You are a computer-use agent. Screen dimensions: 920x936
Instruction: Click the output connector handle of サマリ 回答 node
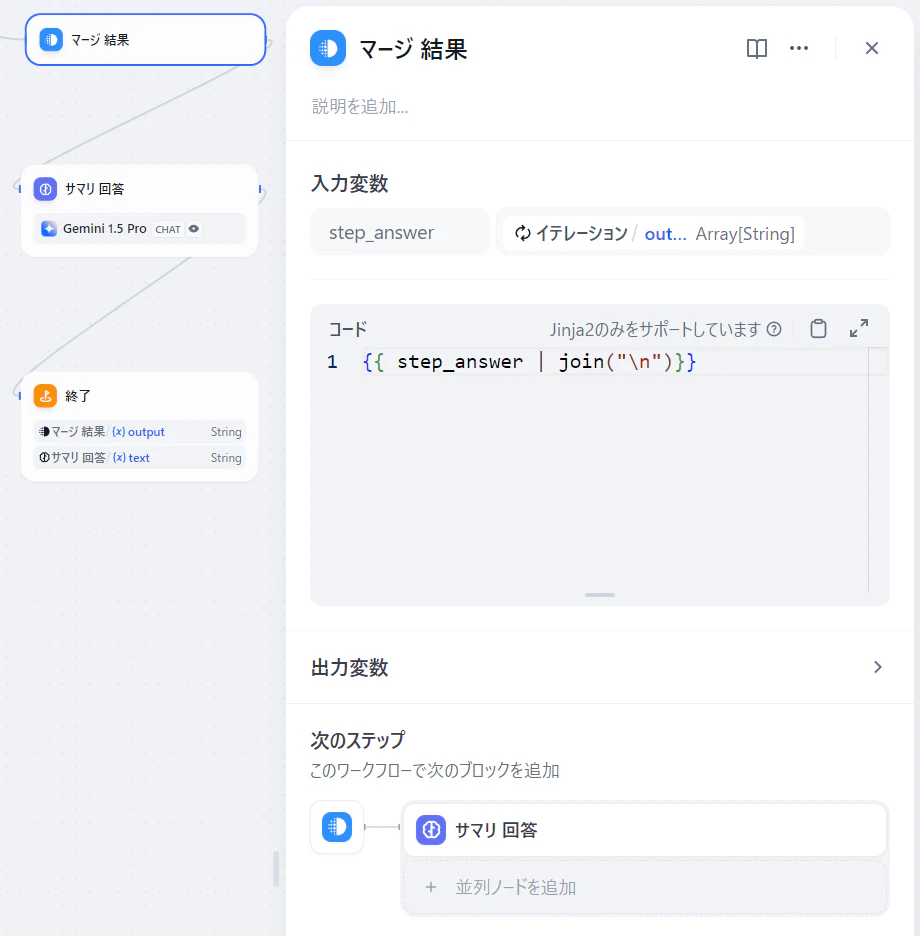(x=260, y=189)
